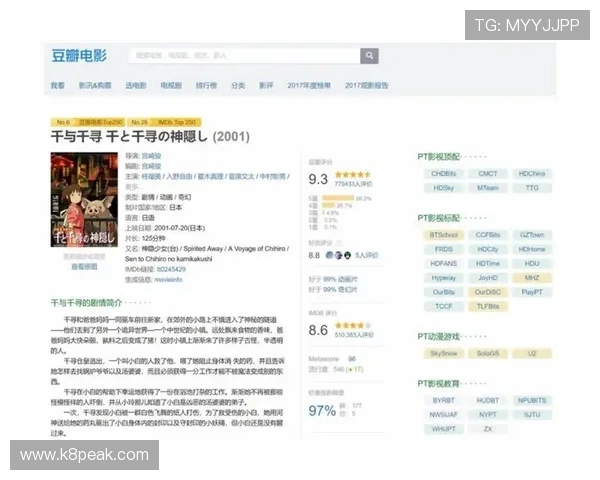
Task: Open the 我看 nav item
Action: pyautogui.click(x=57, y=85)
